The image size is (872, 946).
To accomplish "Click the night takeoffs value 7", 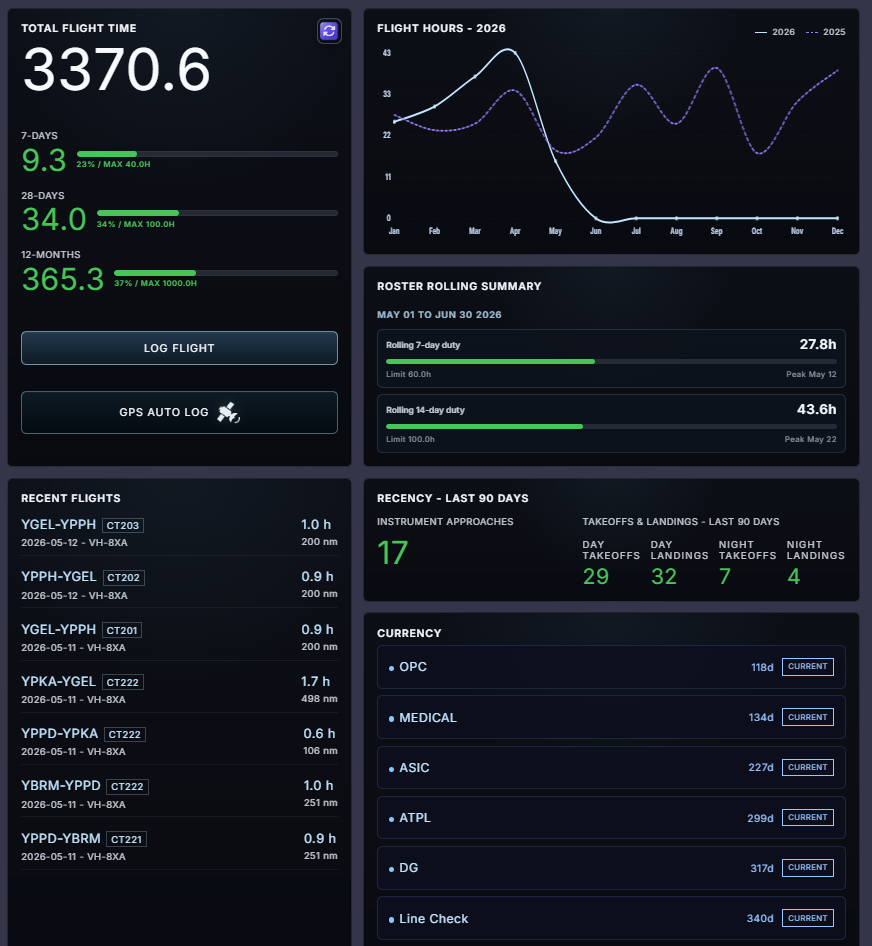I will (x=725, y=577).
